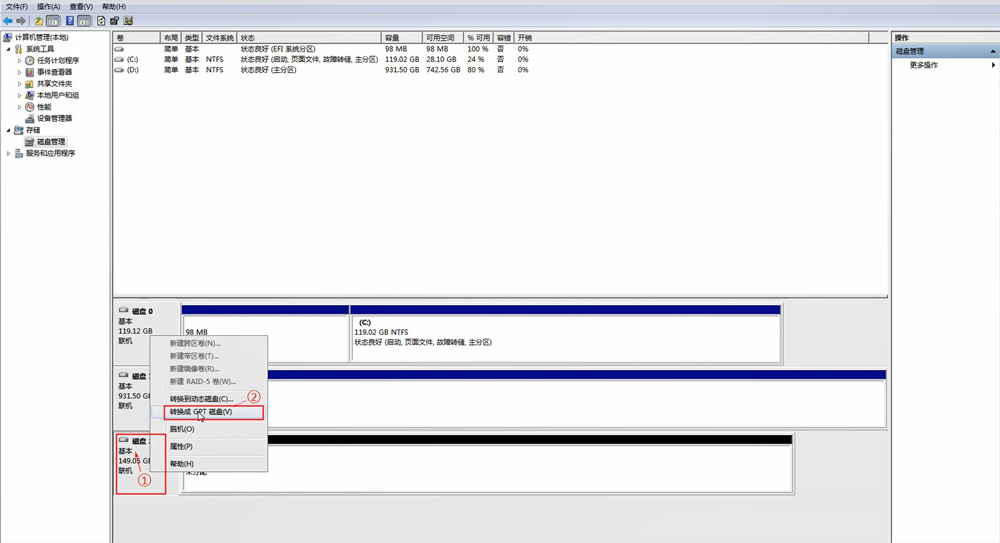
Task: Click 属性(P) in the context menu
Action: [181, 446]
